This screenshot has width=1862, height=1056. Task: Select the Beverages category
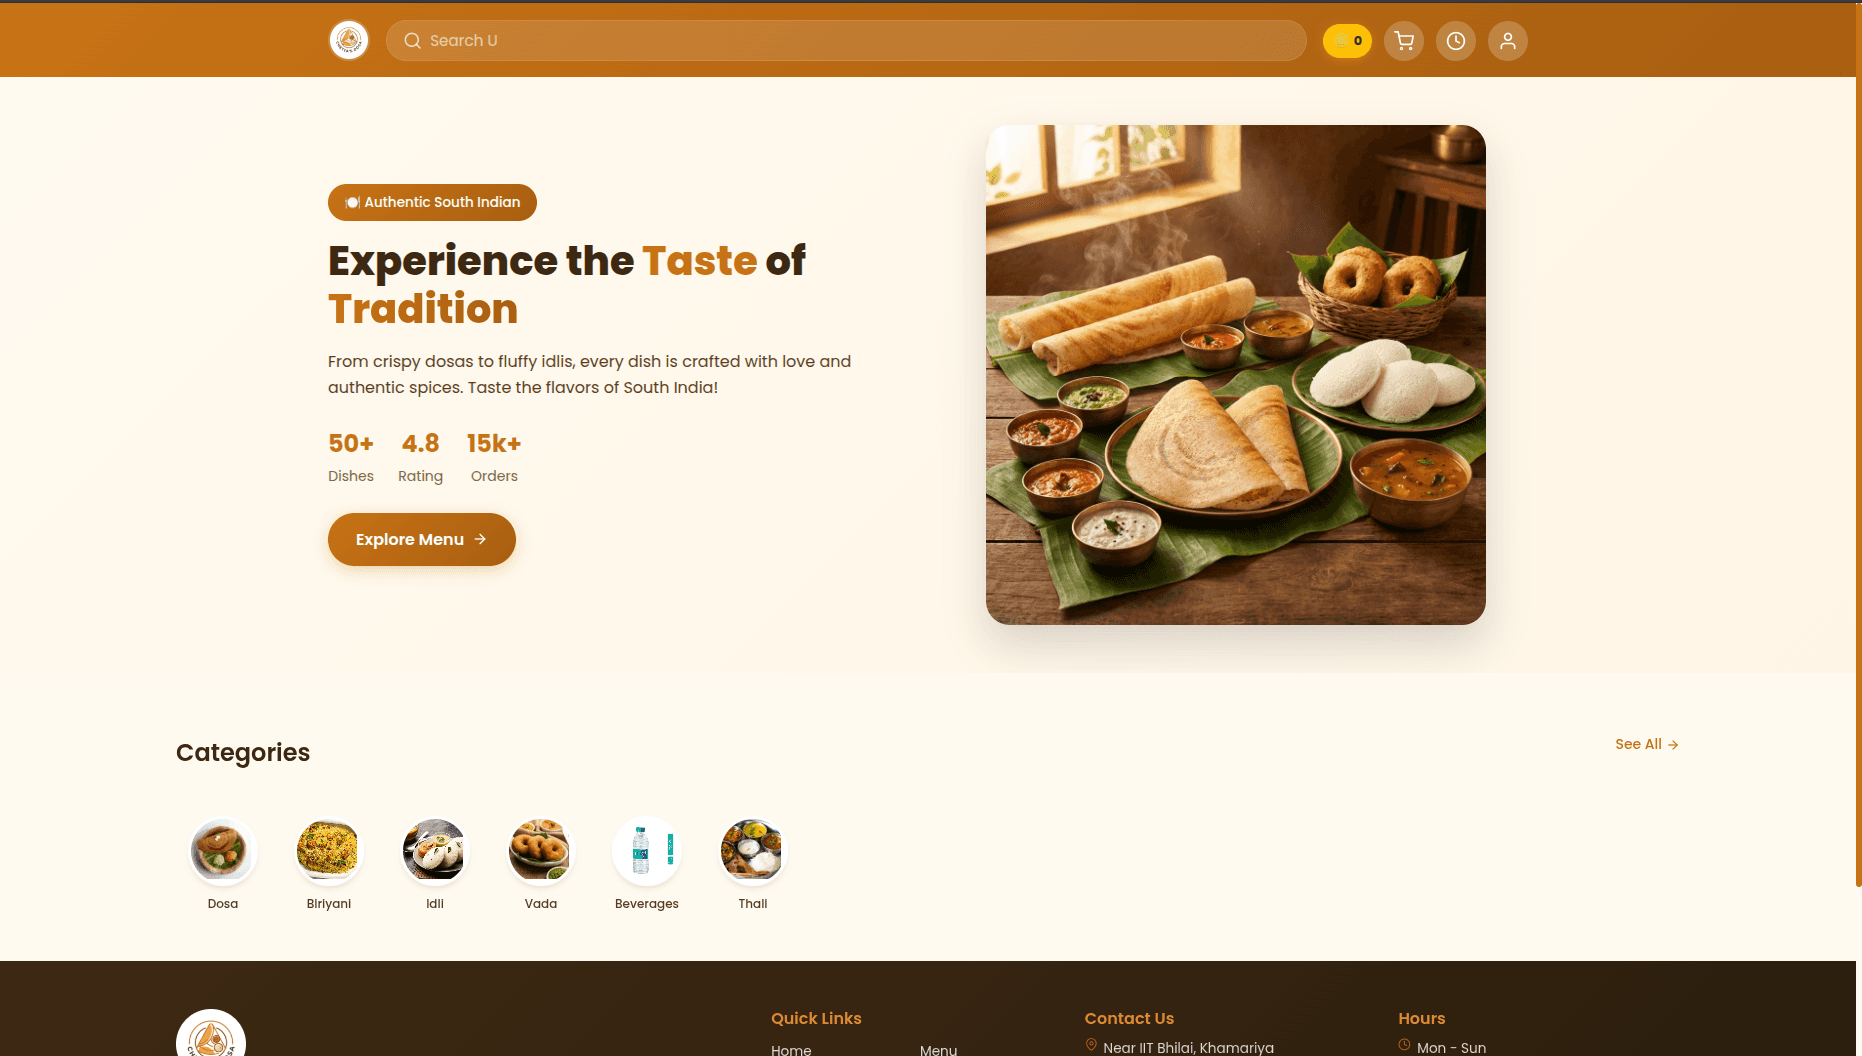pyautogui.click(x=647, y=864)
